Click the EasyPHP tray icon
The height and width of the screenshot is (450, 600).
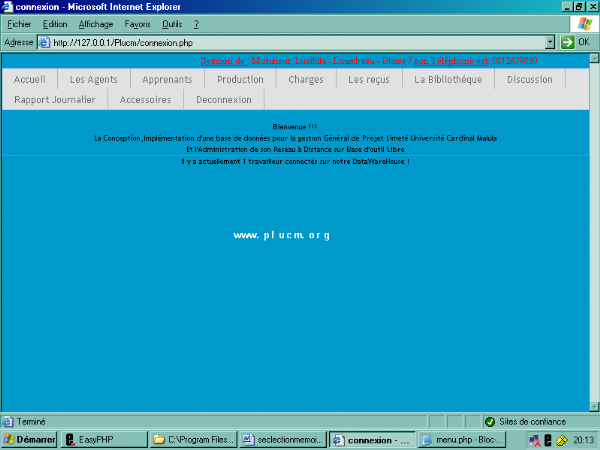pos(548,440)
